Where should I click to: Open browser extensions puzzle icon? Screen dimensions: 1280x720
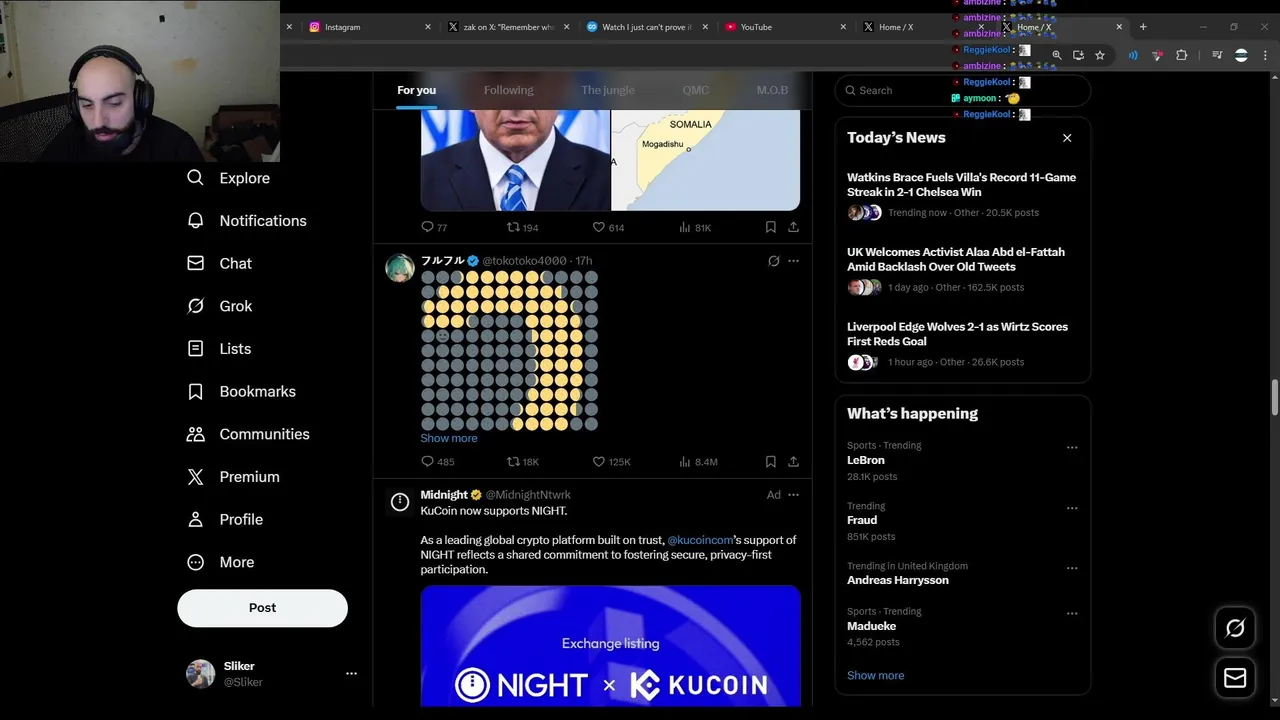pos(1181,55)
